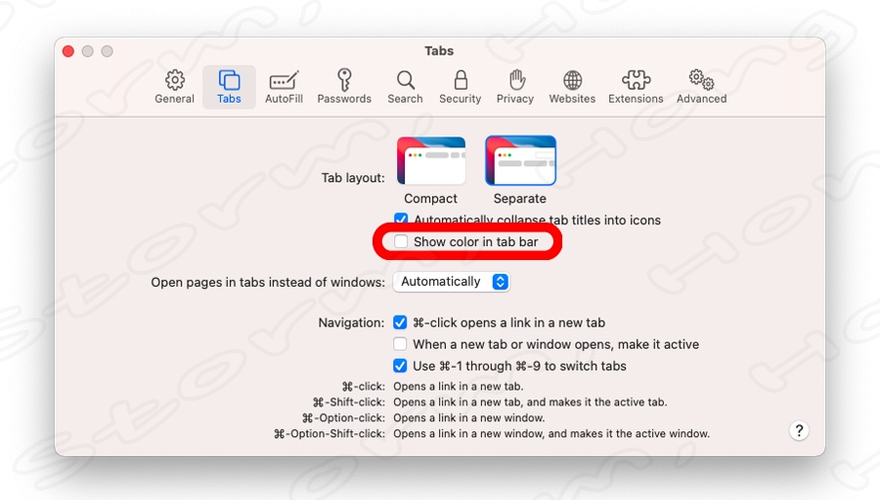Click the 'Navigation:' label
Screen dimensions: 880x500
351,323
